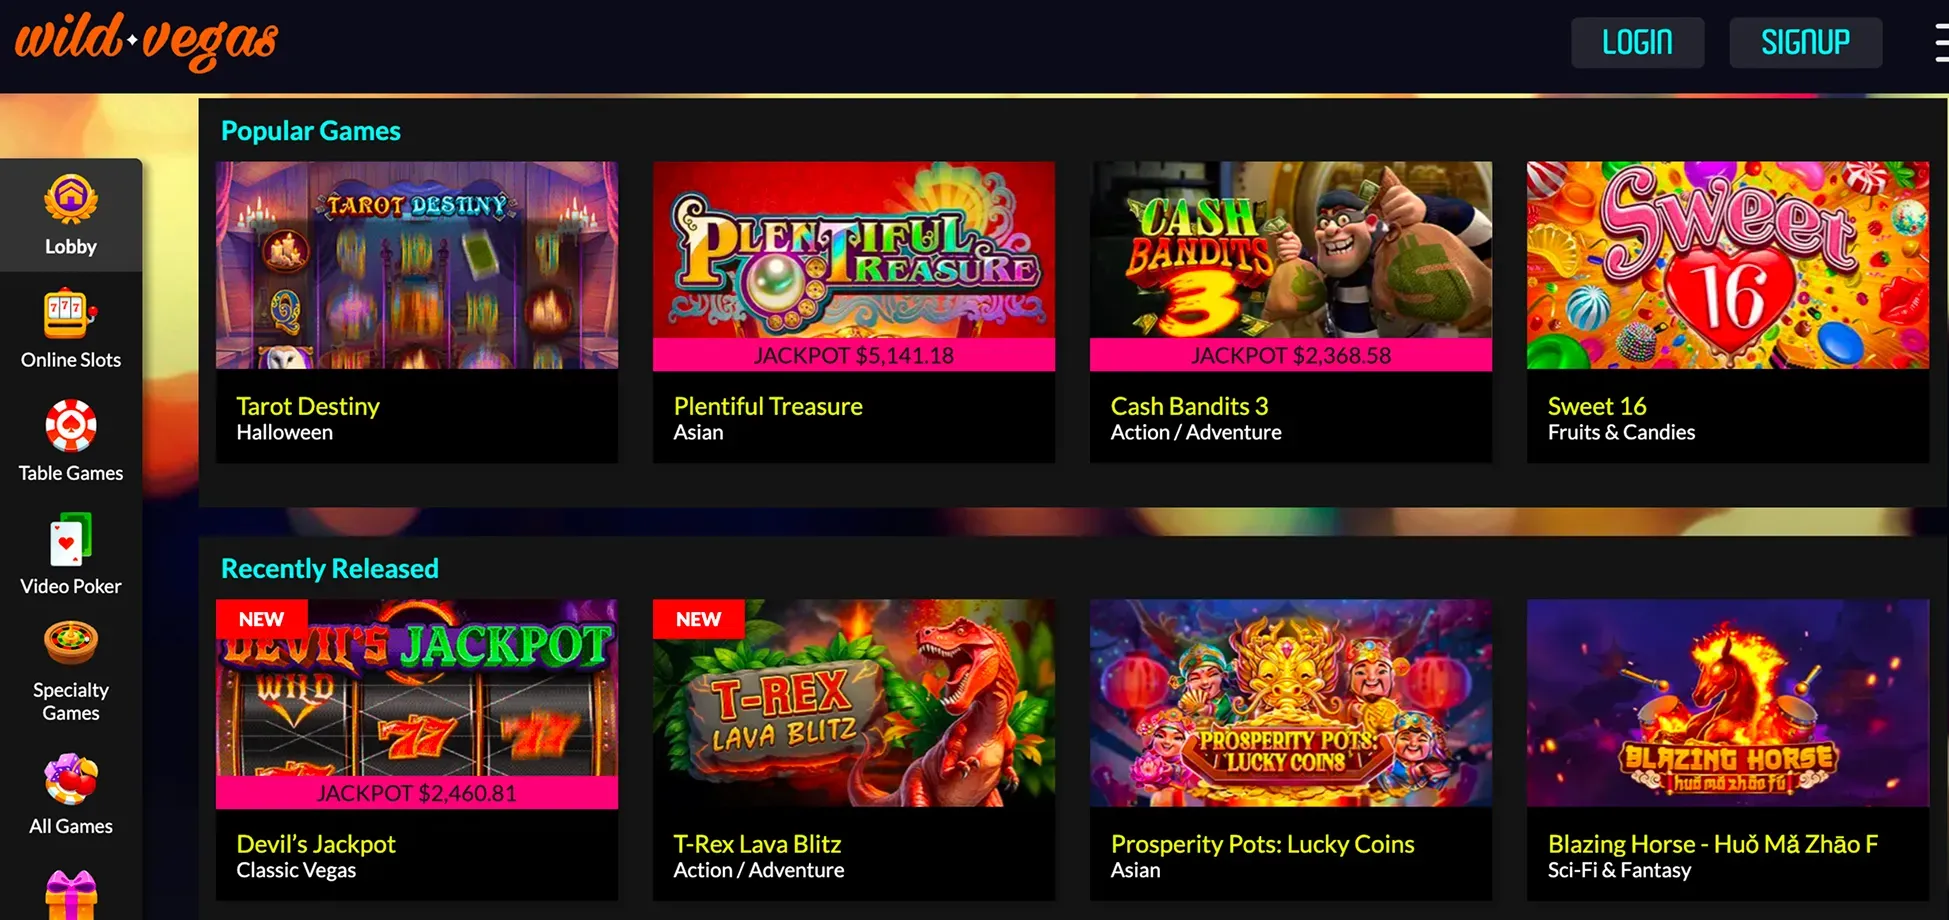
Task: Go to Wild Vegas logo homepage
Action: tap(146, 42)
